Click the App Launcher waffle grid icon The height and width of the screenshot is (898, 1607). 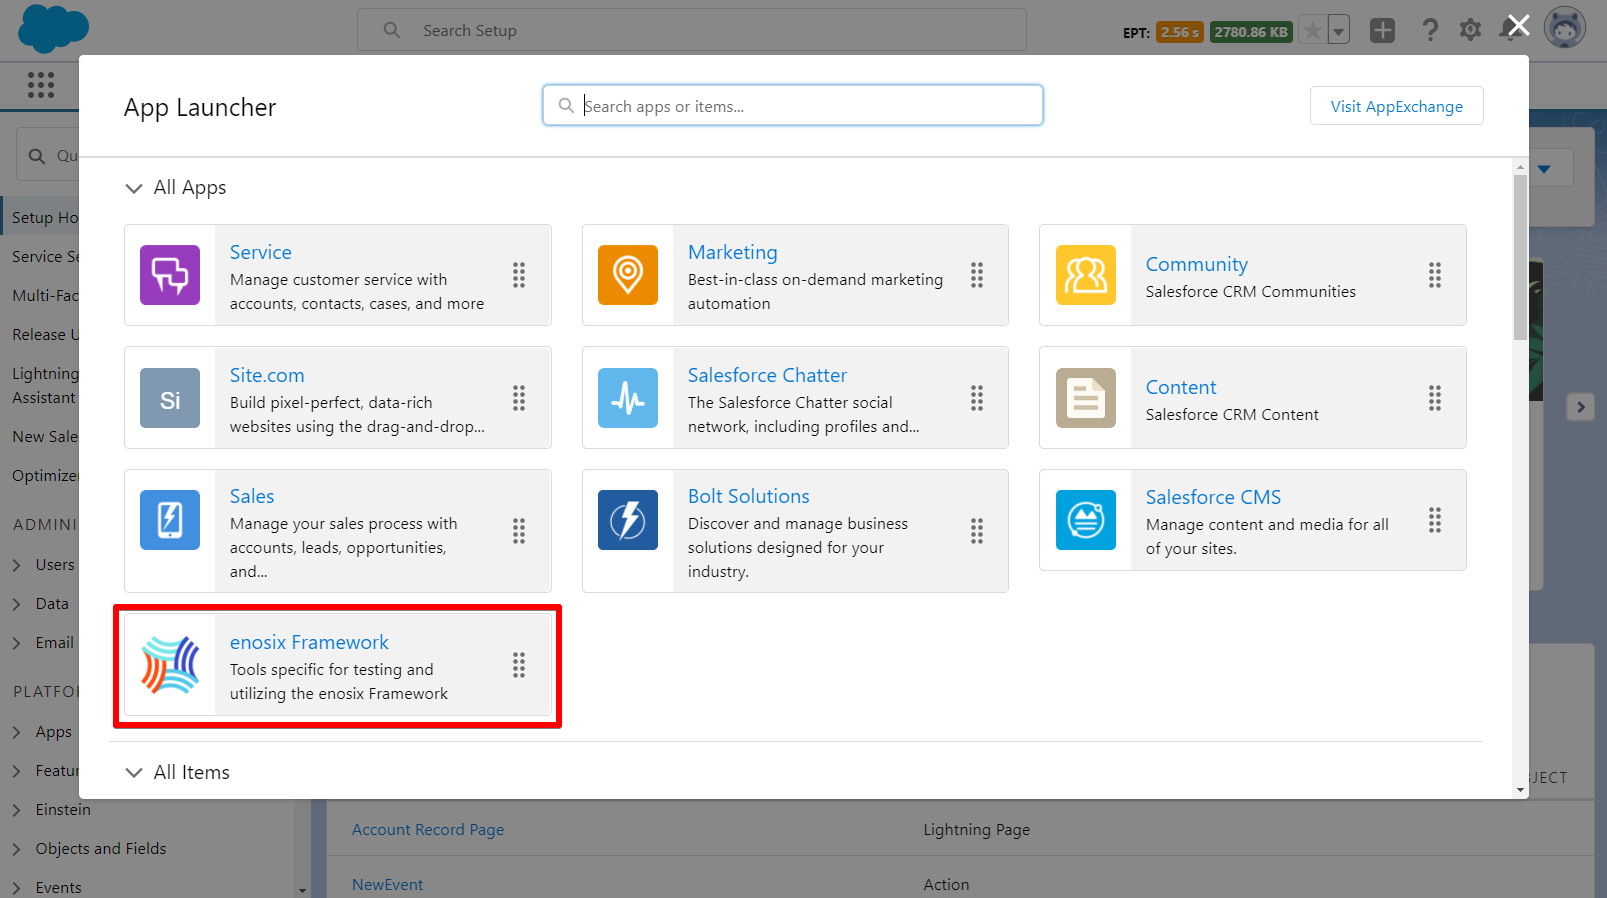41,85
